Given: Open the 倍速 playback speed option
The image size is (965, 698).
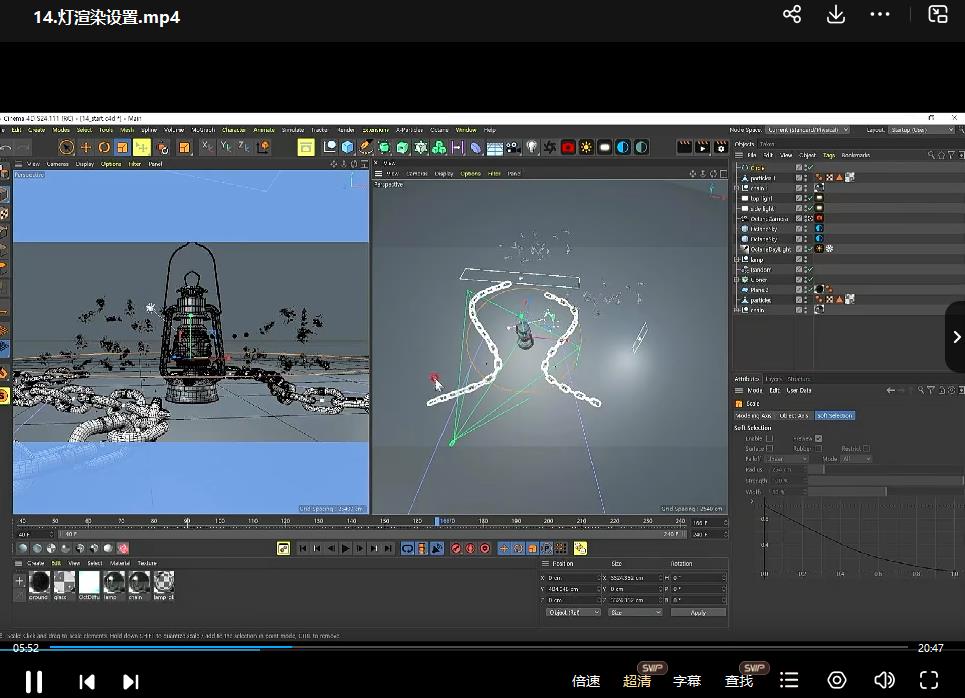Looking at the screenshot, I should (586, 681).
